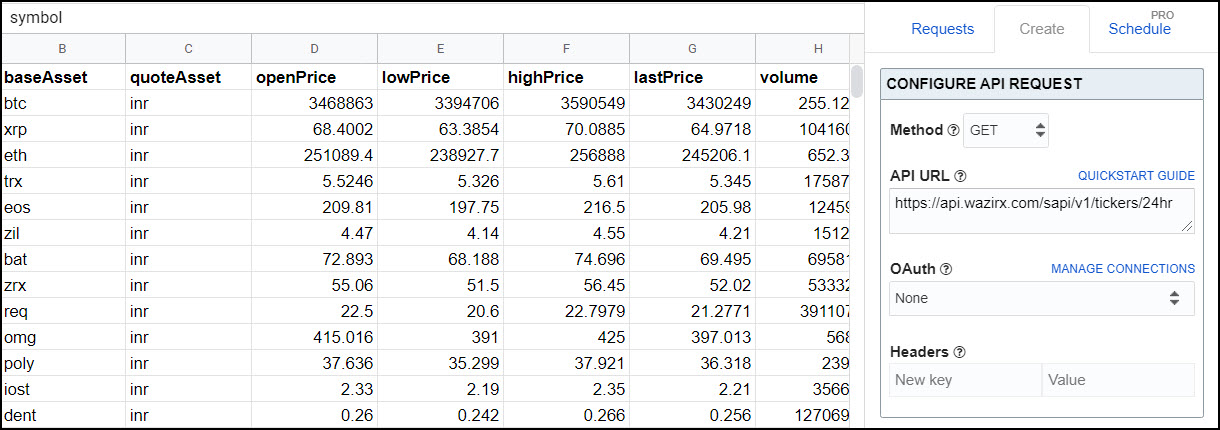Open help icon next to OAuth
The height and width of the screenshot is (430, 1220).
click(946, 269)
